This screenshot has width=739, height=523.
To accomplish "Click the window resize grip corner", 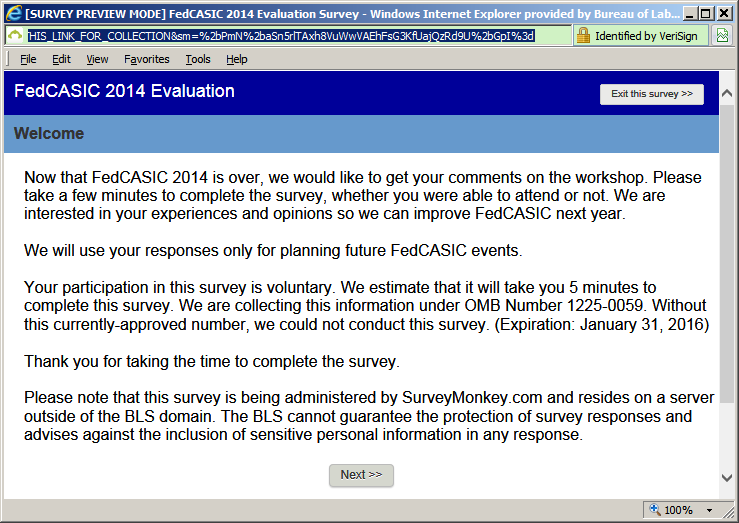I will 731,515.
